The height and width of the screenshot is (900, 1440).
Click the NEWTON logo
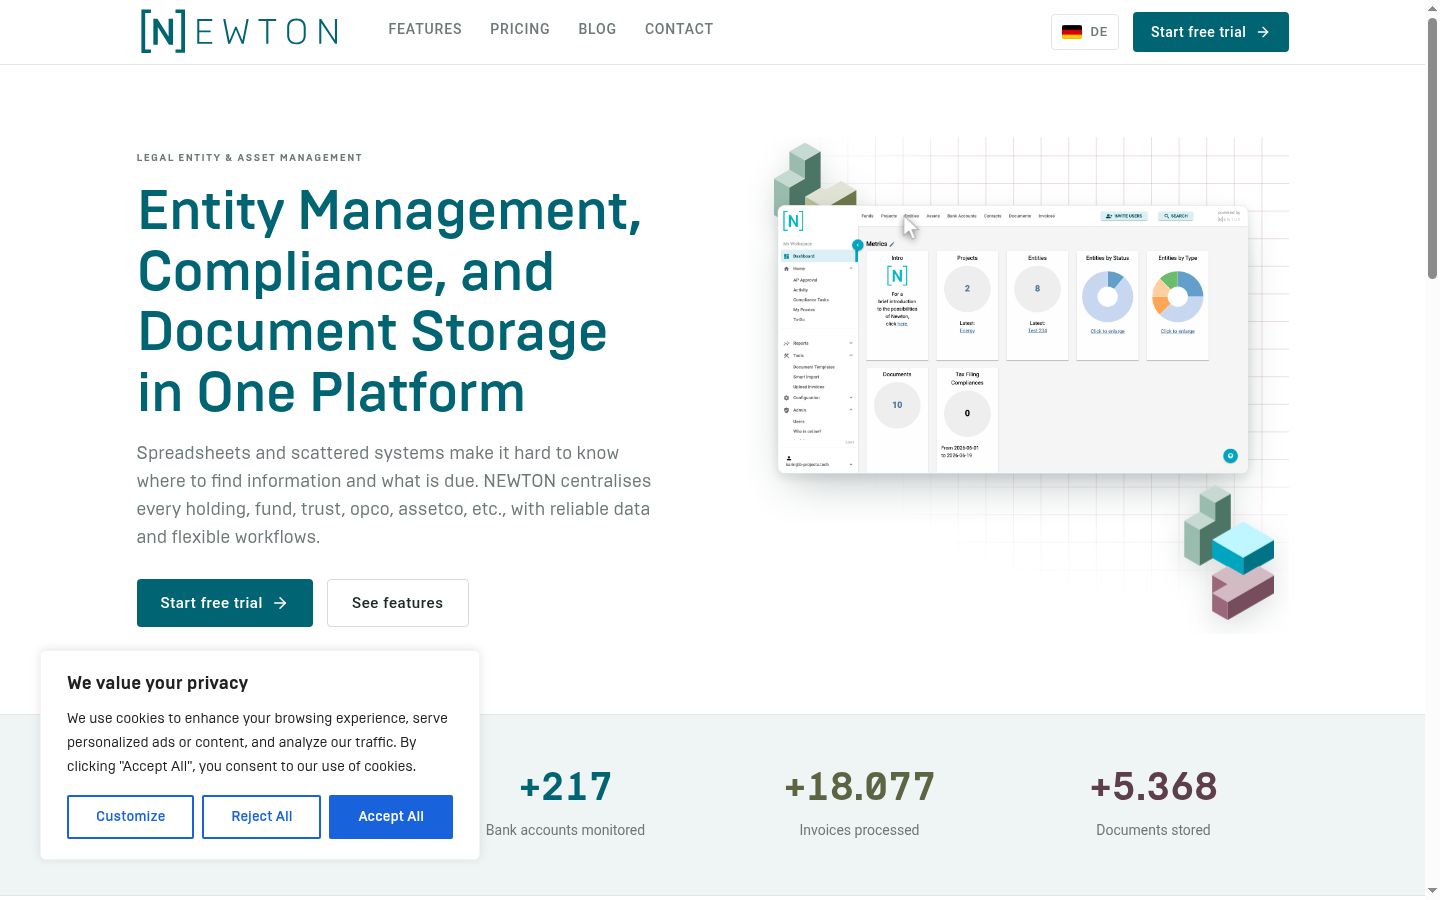coord(239,31)
